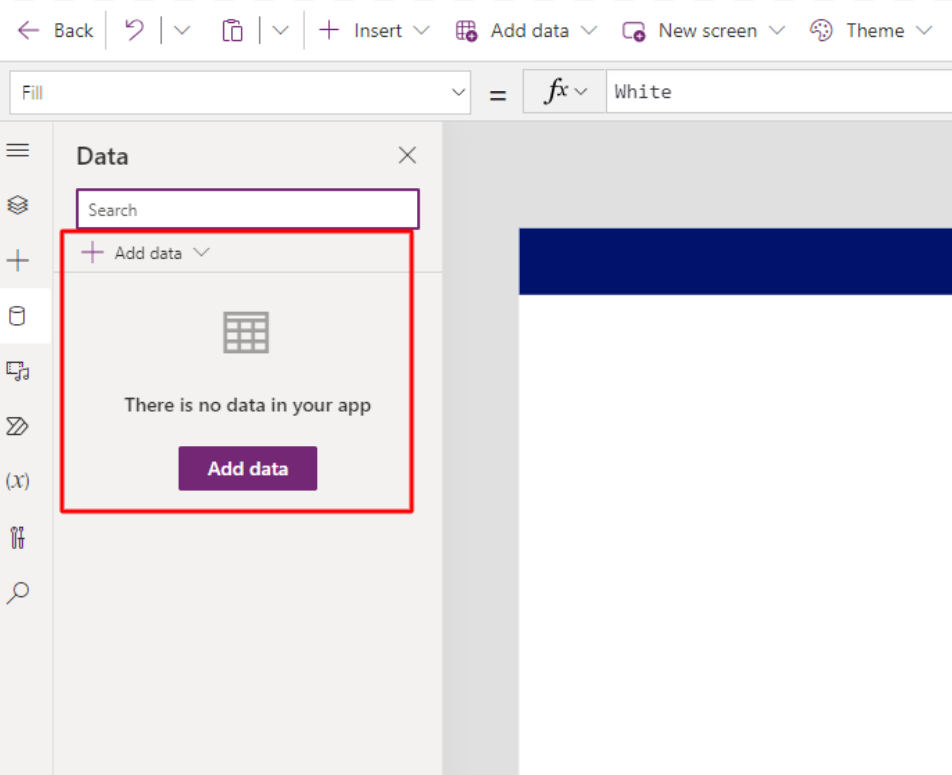Click the Back button

pos(55,30)
